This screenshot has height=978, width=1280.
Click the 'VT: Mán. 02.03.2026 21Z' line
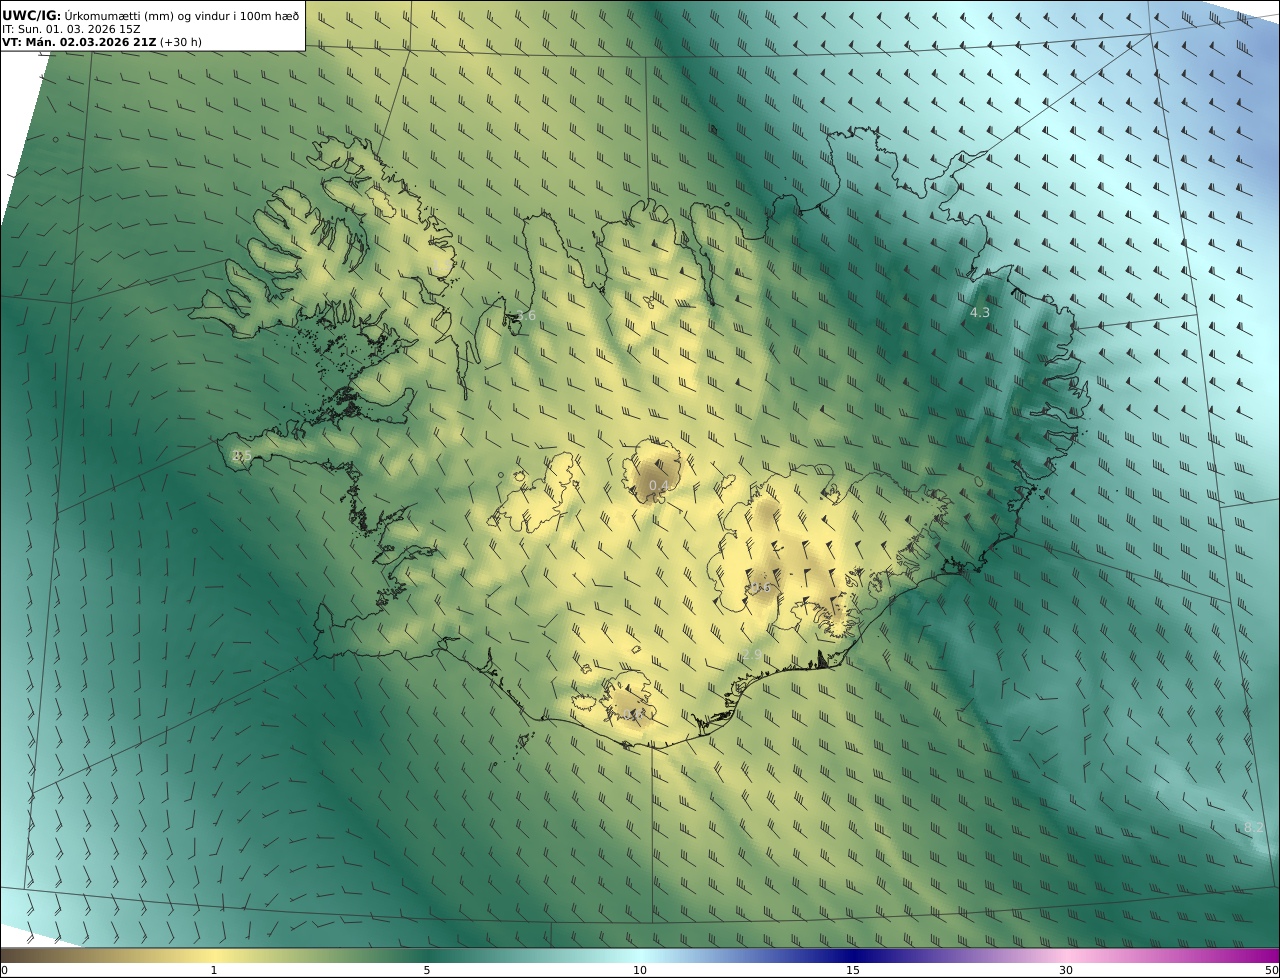(79, 42)
